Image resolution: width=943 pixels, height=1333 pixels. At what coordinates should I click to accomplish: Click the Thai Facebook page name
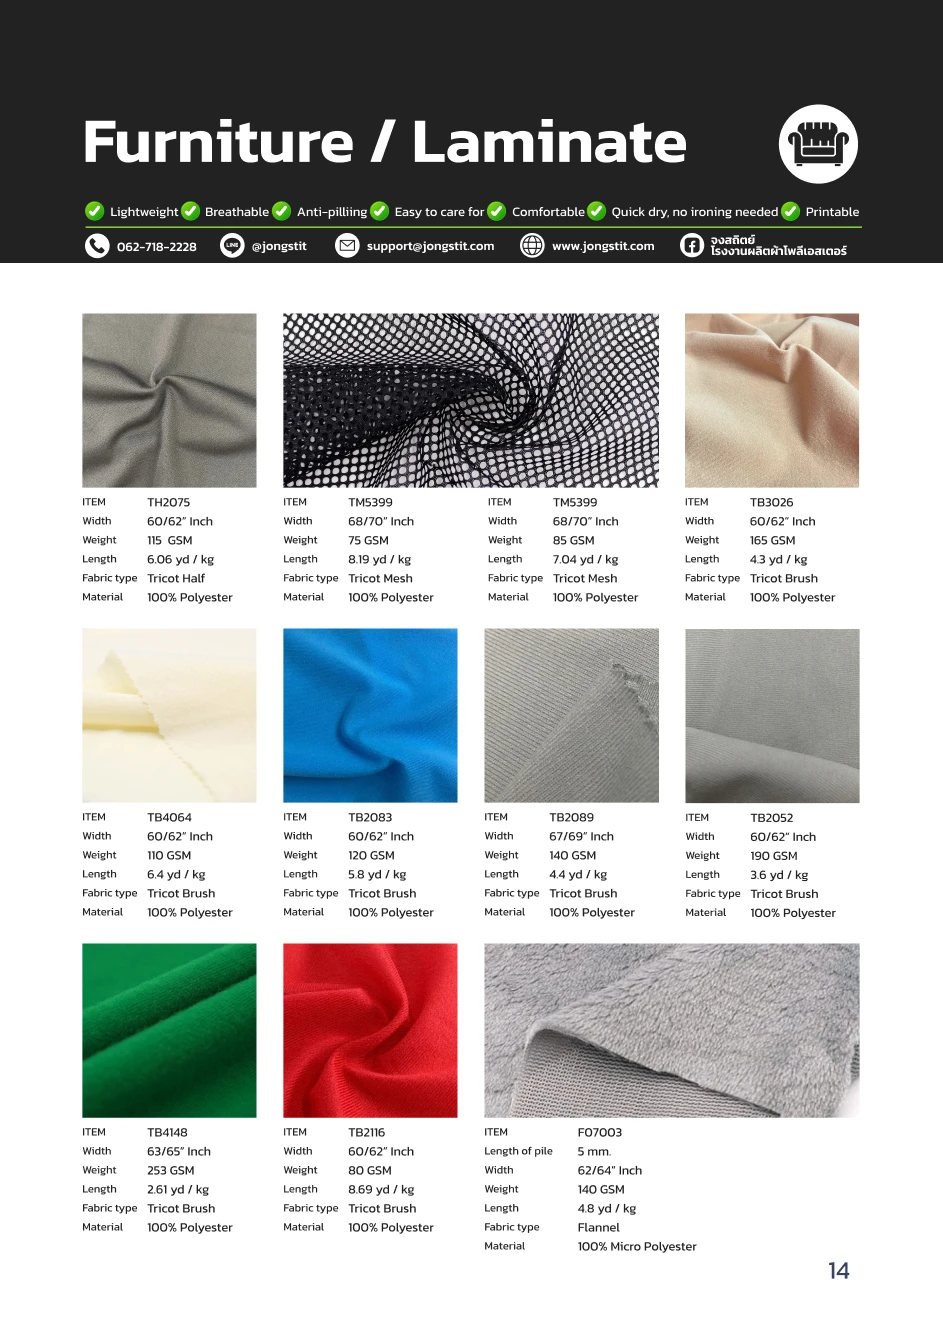click(x=778, y=246)
